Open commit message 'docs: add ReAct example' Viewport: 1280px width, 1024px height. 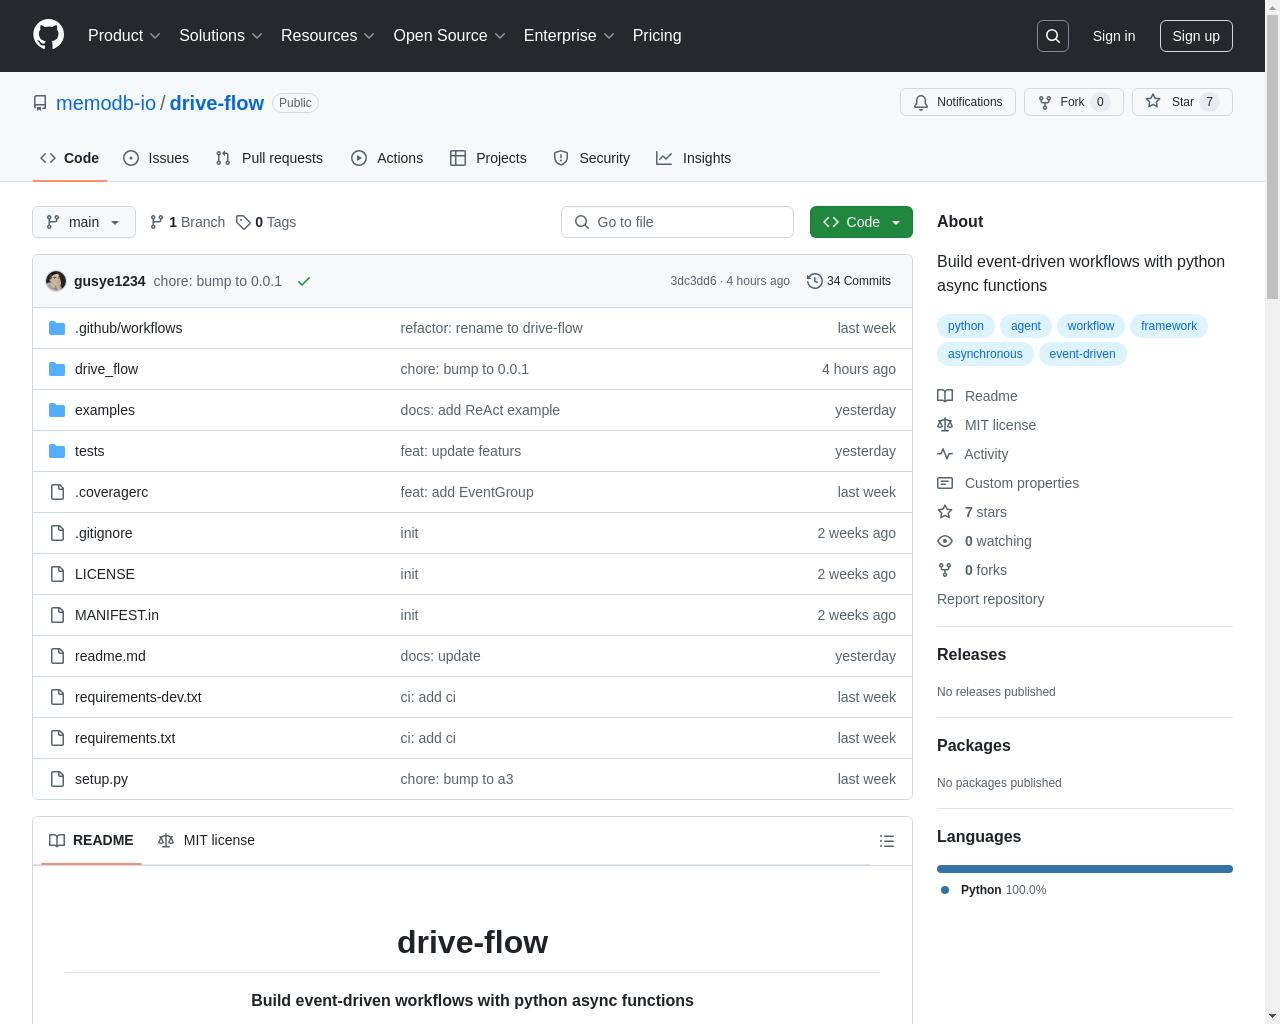(480, 410)
